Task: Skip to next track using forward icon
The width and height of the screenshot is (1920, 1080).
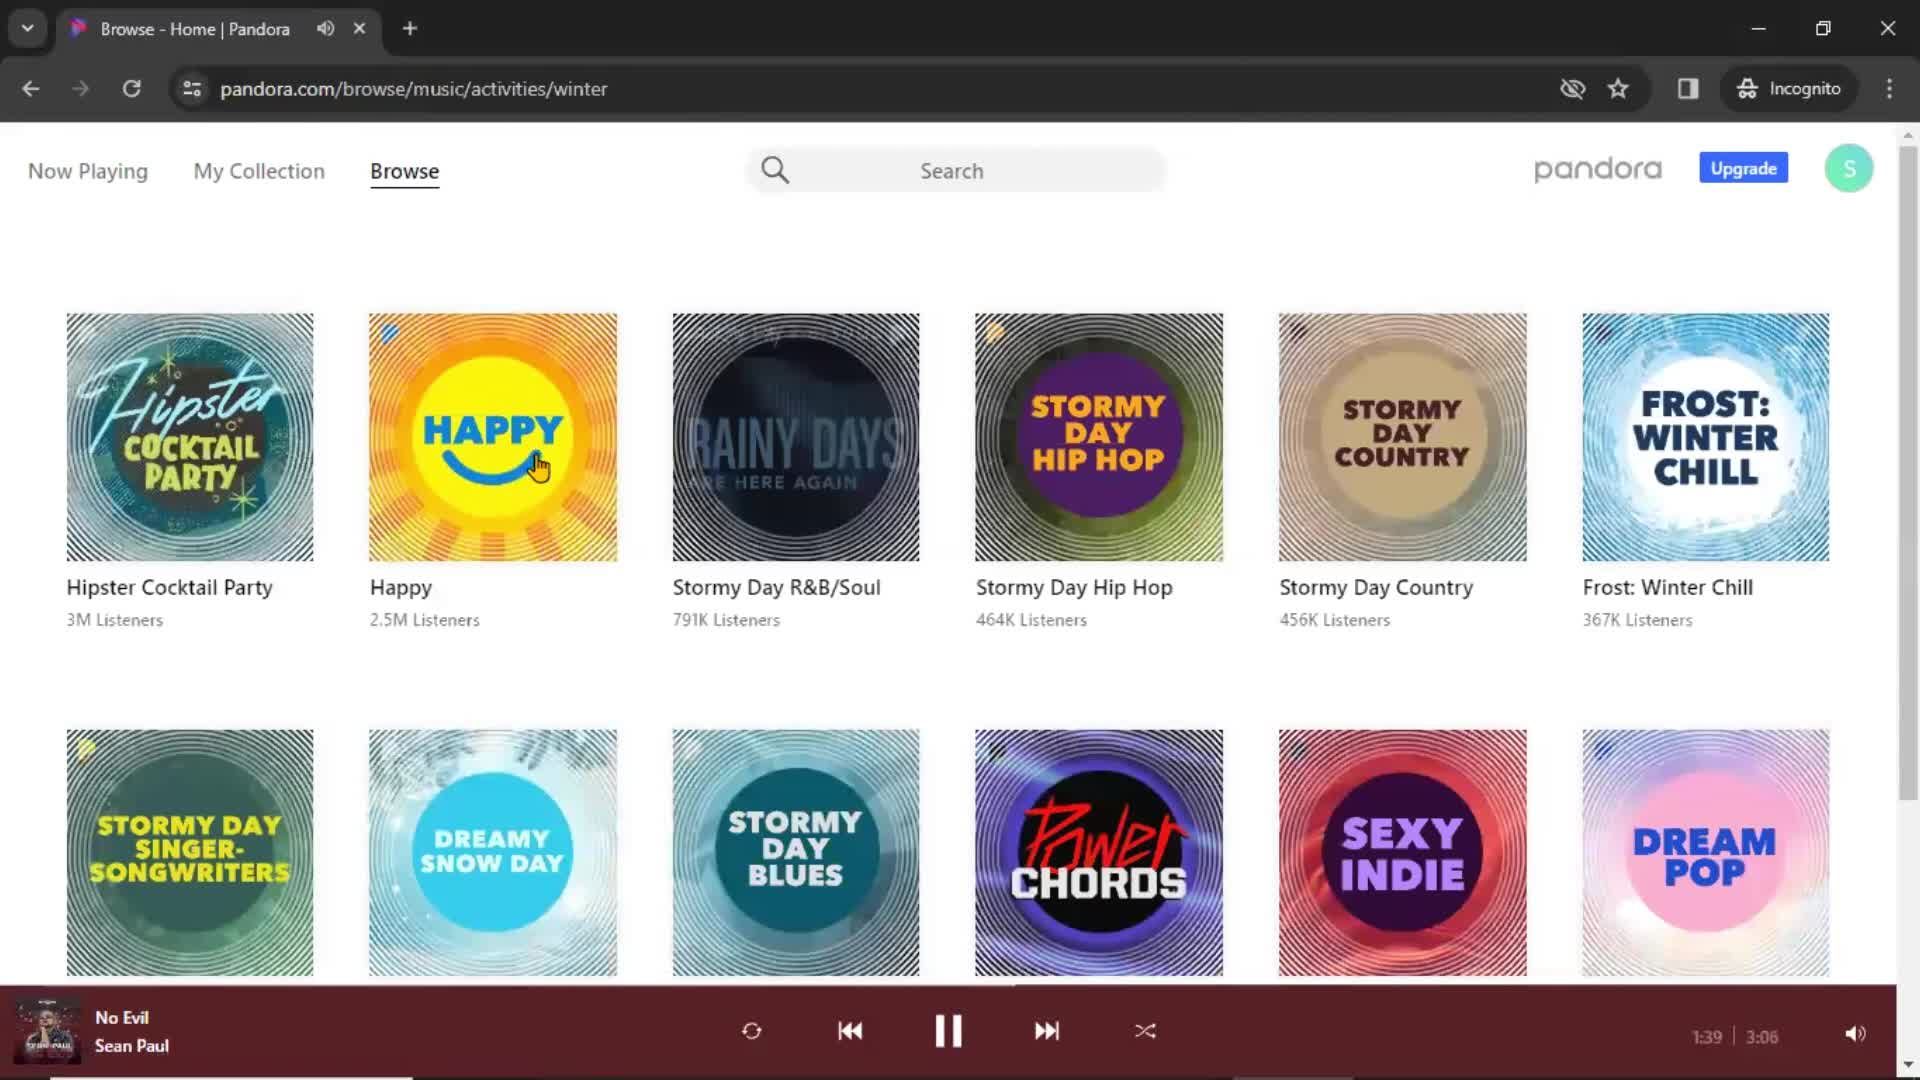Action: point(1046,1031)
